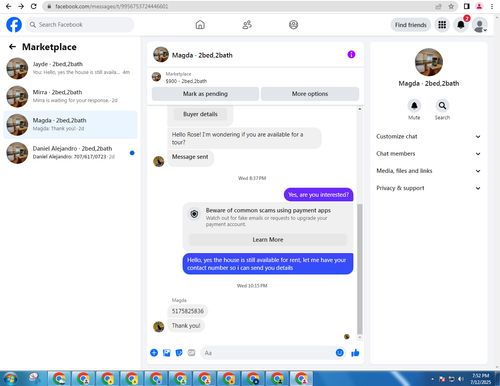Open the Facebook logo home link
Screen dimensions: 500x386
click(14, 25)
